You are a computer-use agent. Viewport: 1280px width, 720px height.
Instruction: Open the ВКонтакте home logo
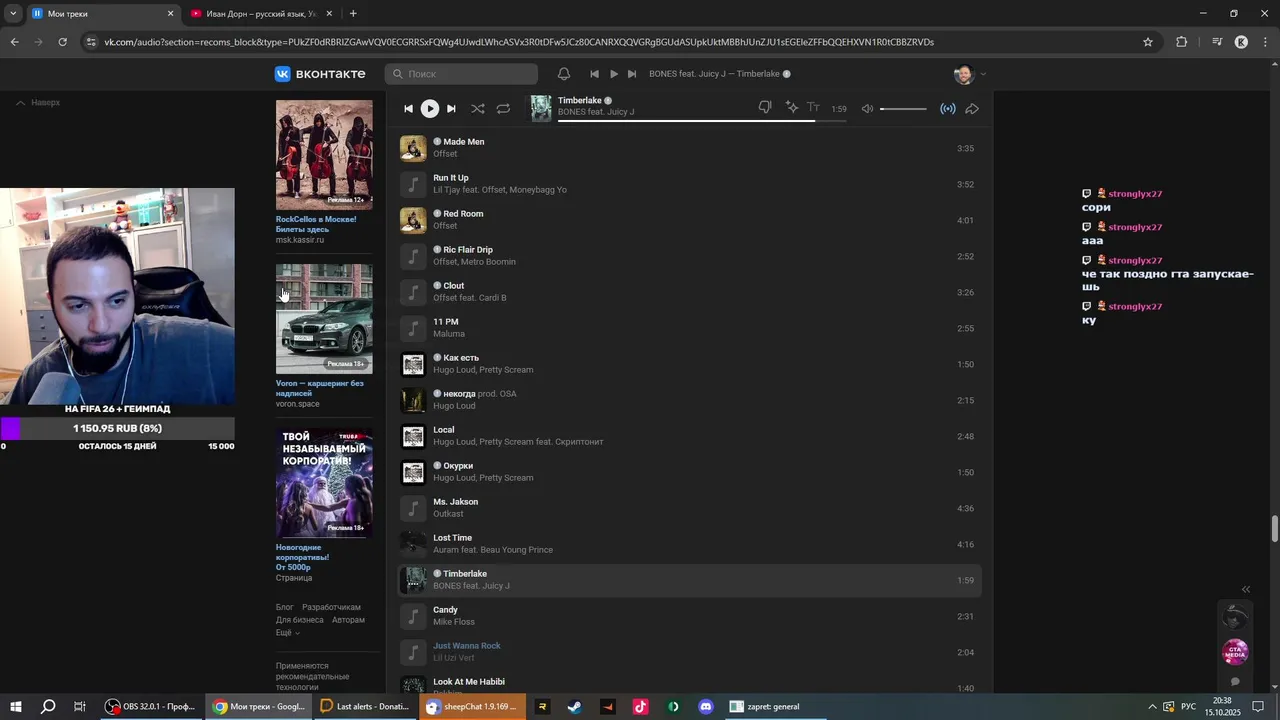point(320,74)
